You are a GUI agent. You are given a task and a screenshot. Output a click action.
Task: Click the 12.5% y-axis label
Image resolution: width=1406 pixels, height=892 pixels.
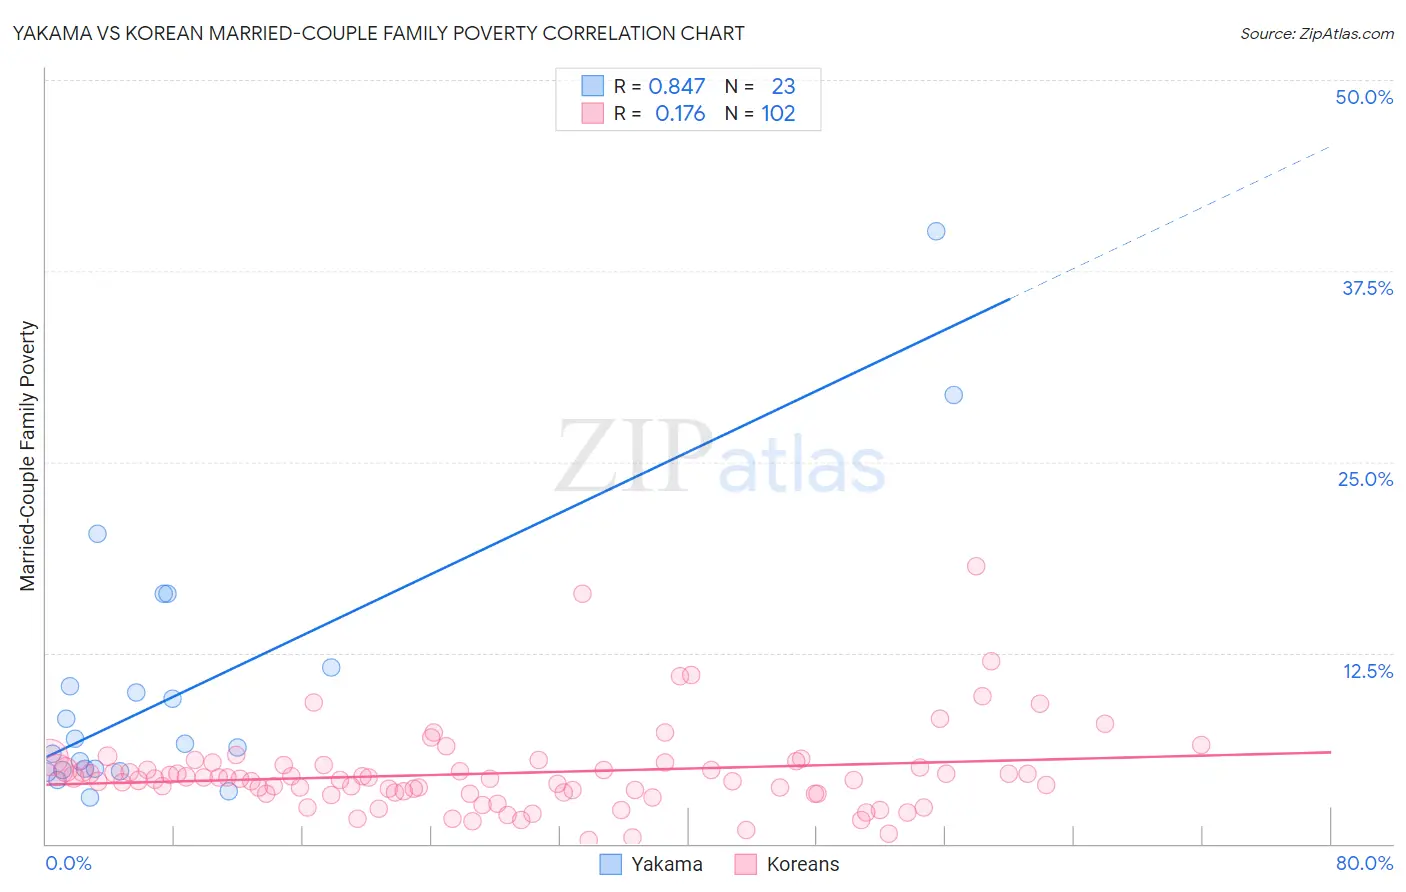pos(1367,671)
